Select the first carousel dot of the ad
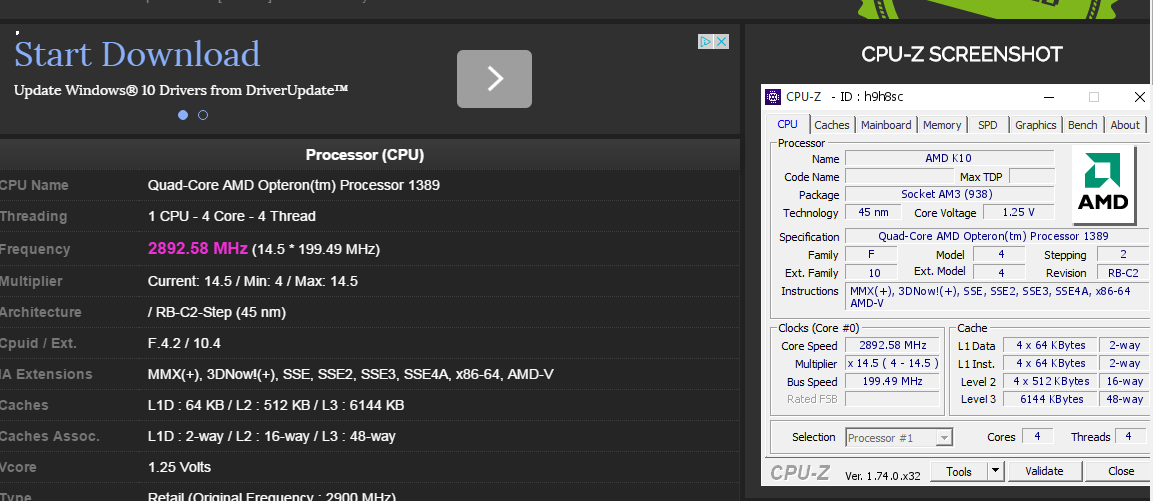This screenshot has height=501, width=1153. (183, 115)
